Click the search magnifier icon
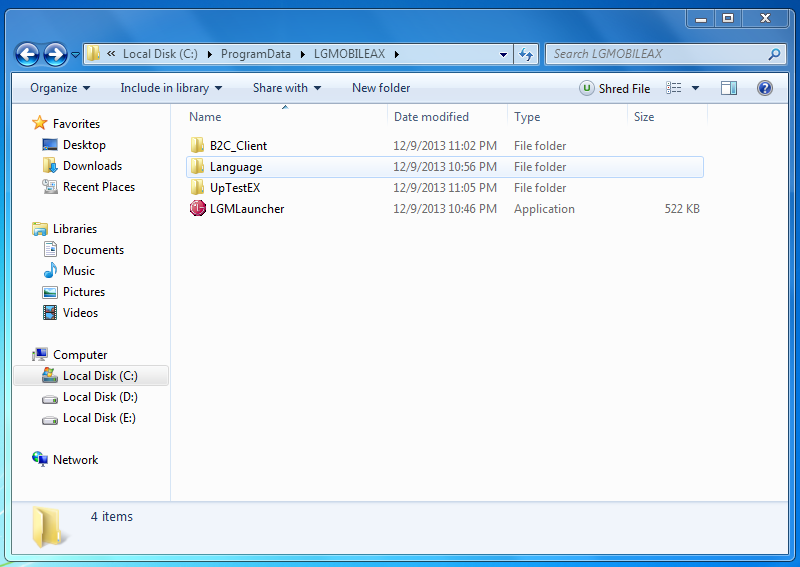Image resolution: width=800 pixels, height=567 pixels. [774, 54]
